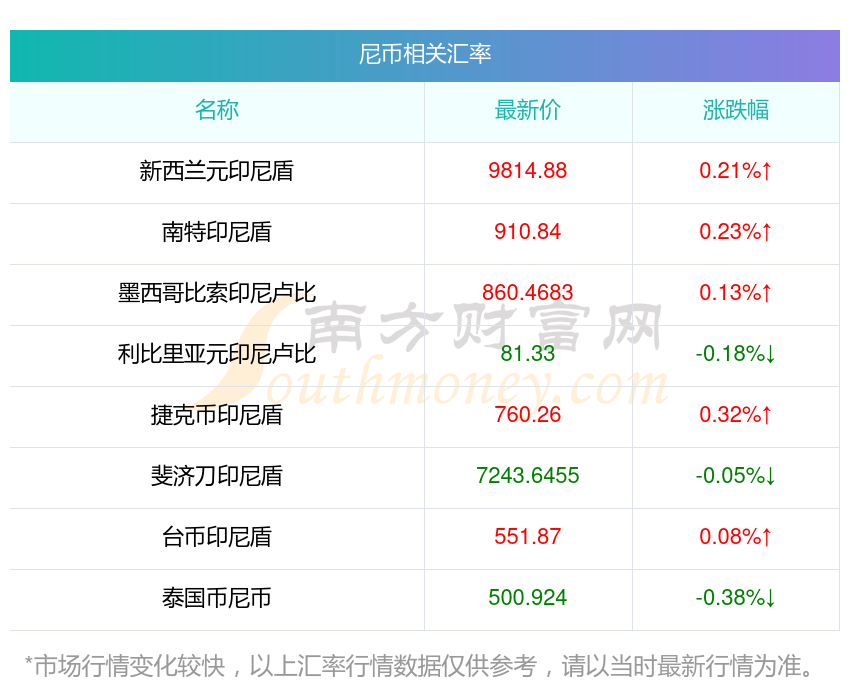Select the 捷克币印尼盾 row name
The width and height of the screenshot is (850, 698).
coord(217,415)
